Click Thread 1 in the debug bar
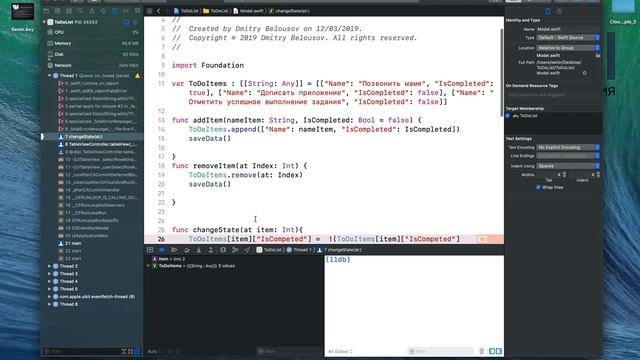The width and height of the screenshot is (640, 360). pos(299,250)
